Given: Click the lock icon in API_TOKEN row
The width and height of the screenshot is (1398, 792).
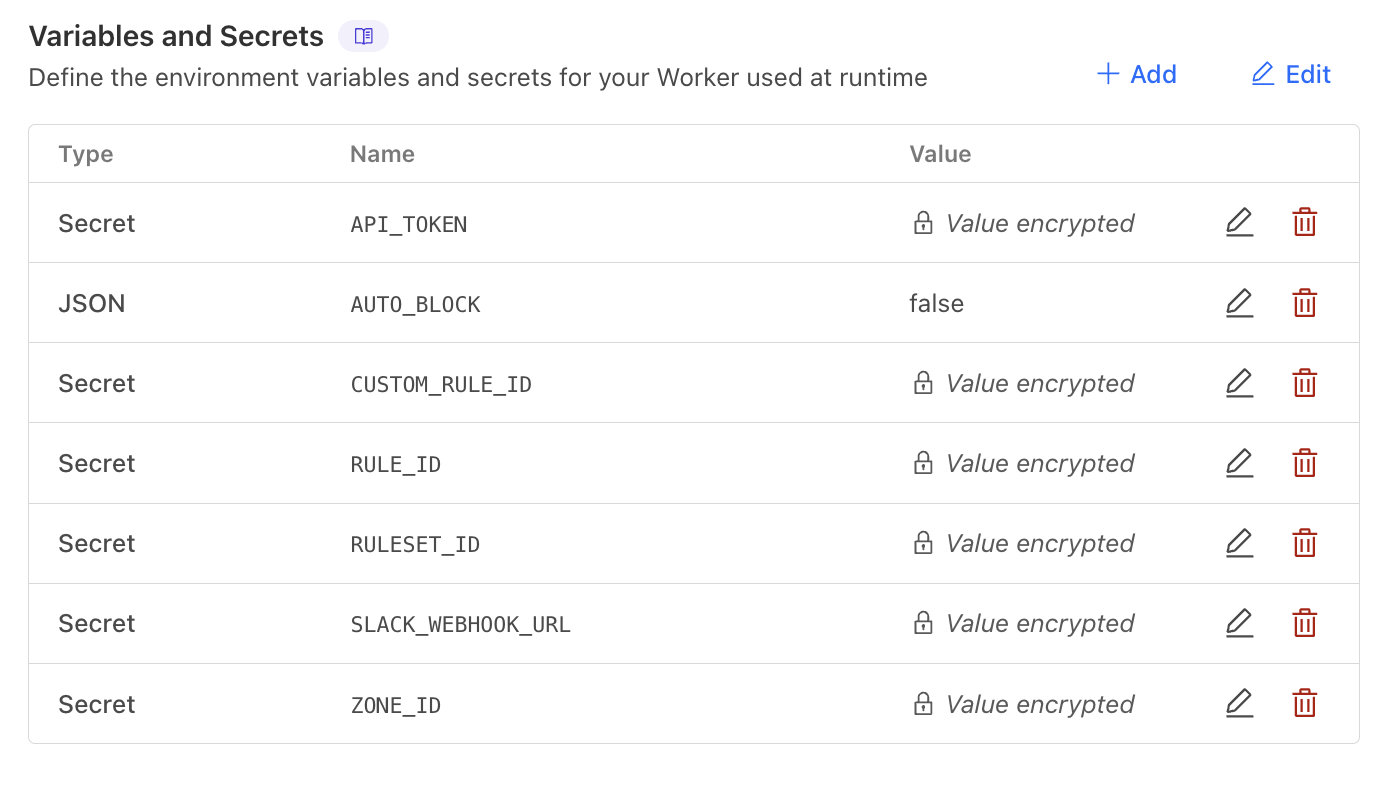Looking at the screenshot, I should coord(923,223).
